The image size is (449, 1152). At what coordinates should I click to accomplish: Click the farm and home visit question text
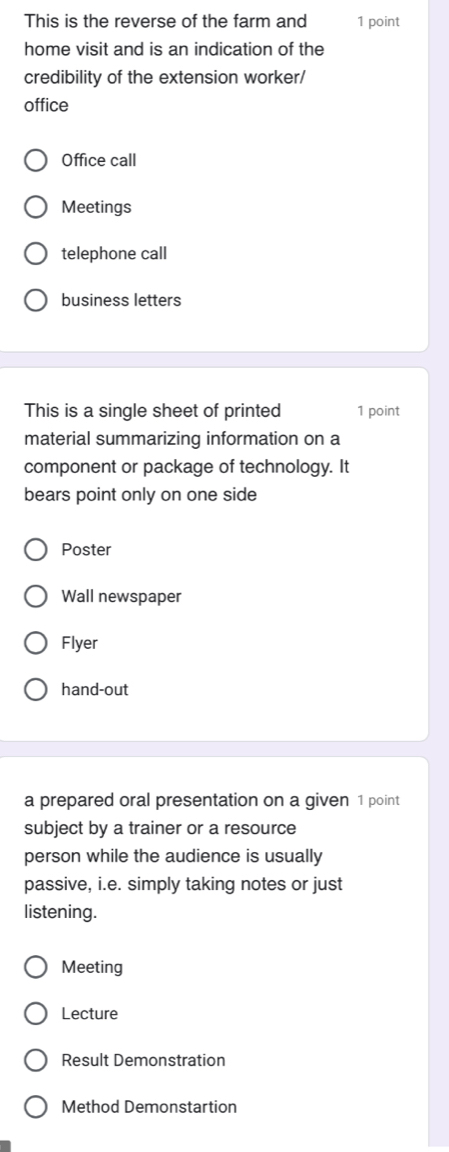pos(174,63)
